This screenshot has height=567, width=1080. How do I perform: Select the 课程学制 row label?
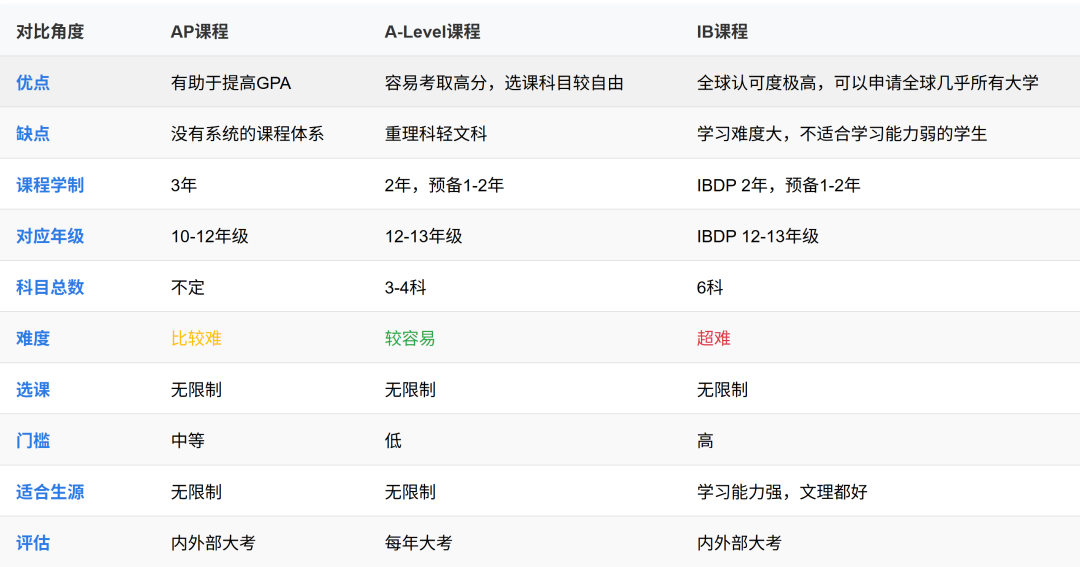(50, 185)
